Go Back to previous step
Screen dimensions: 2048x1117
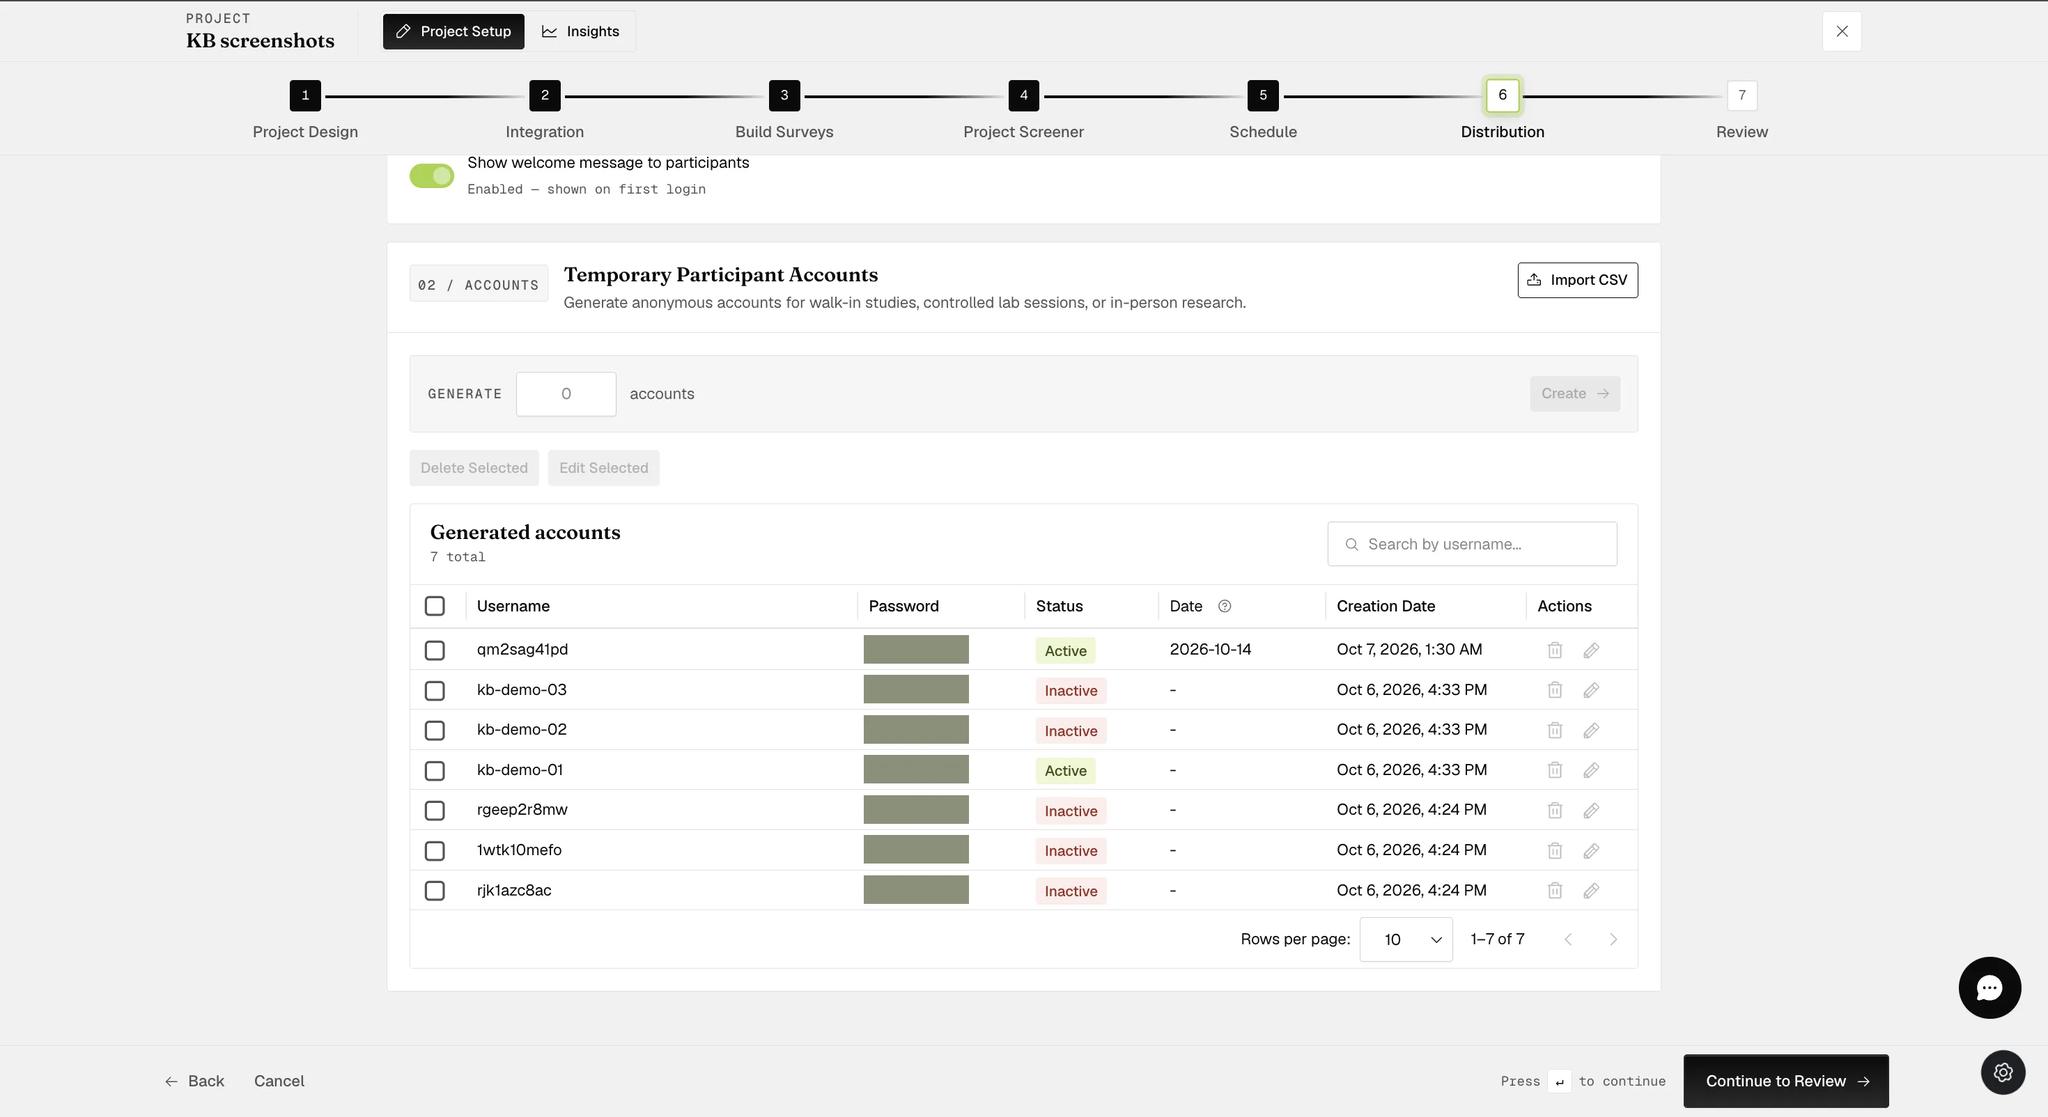point(194,1081)
